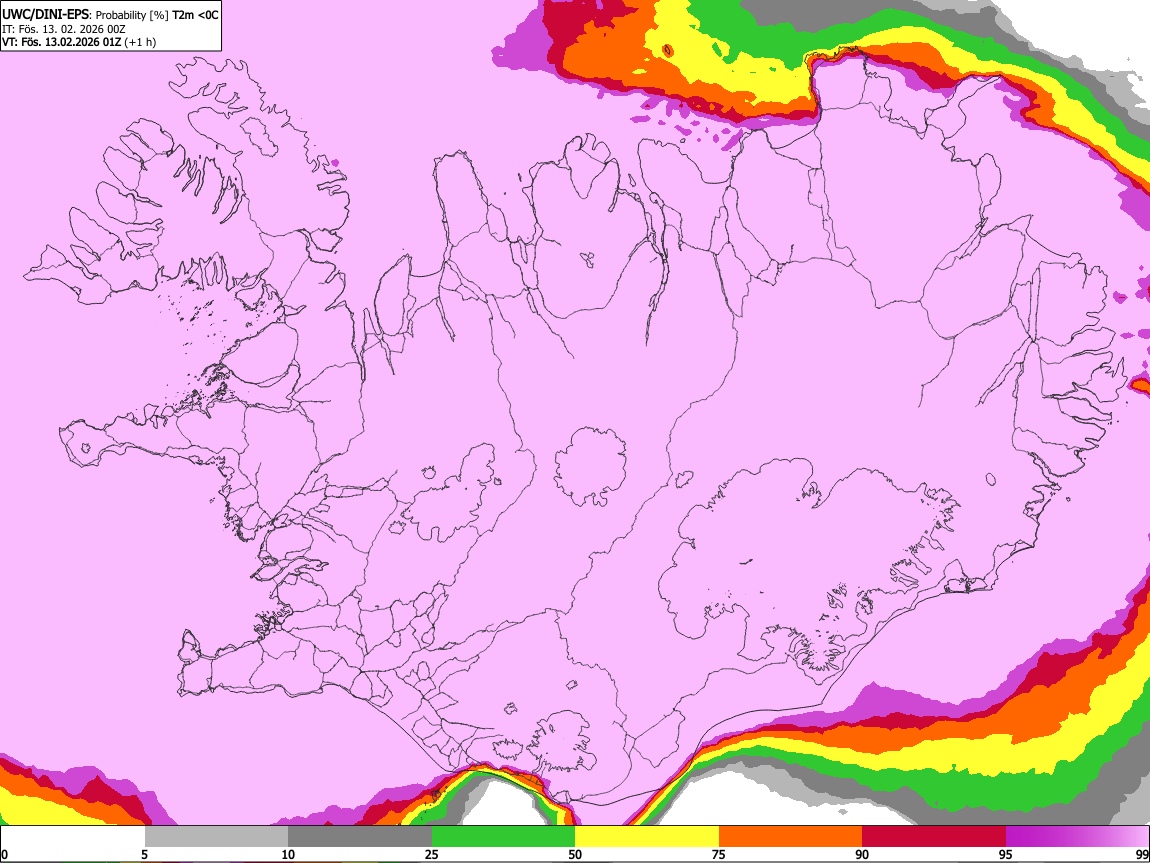Viewport: 1150px width, 863px height.
Task: Click the 'T2m <0C' parameter label
Action: (x=194, y=15)
